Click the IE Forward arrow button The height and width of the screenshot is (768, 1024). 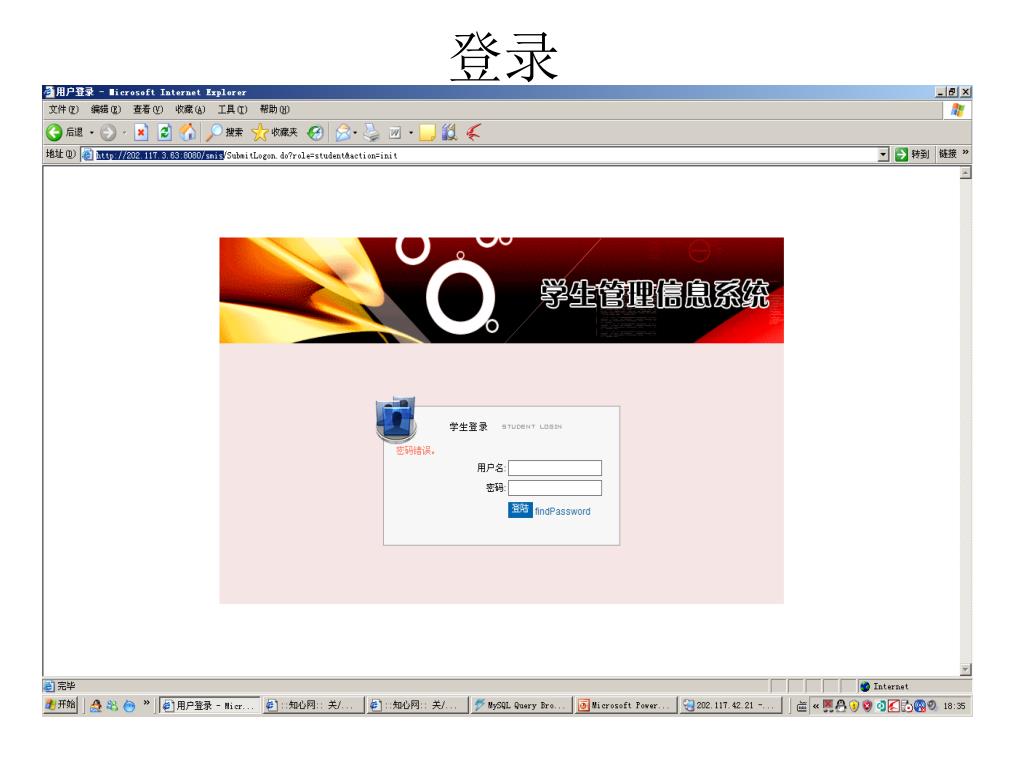[108, 133]
